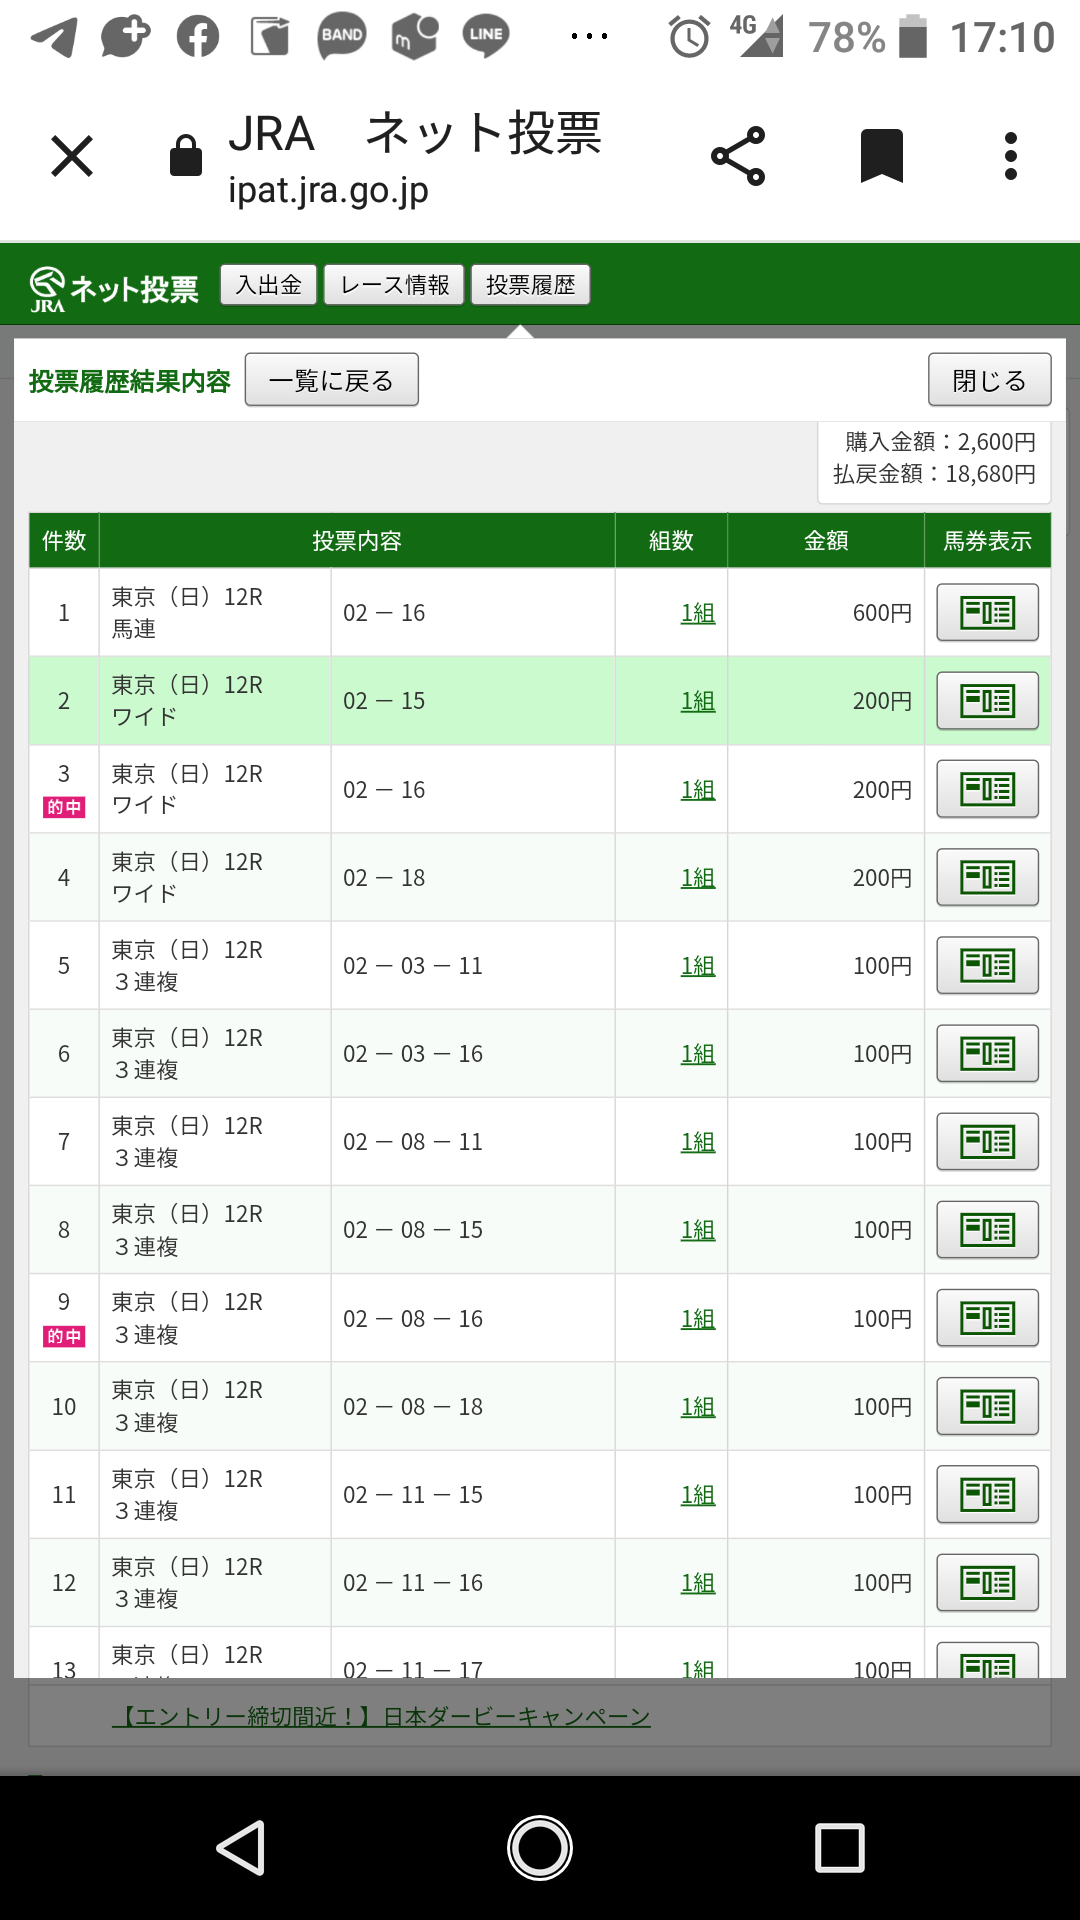The image size is (1080, 1920).
Task: Open the 入出金 tab
Action: click(268, 285)
